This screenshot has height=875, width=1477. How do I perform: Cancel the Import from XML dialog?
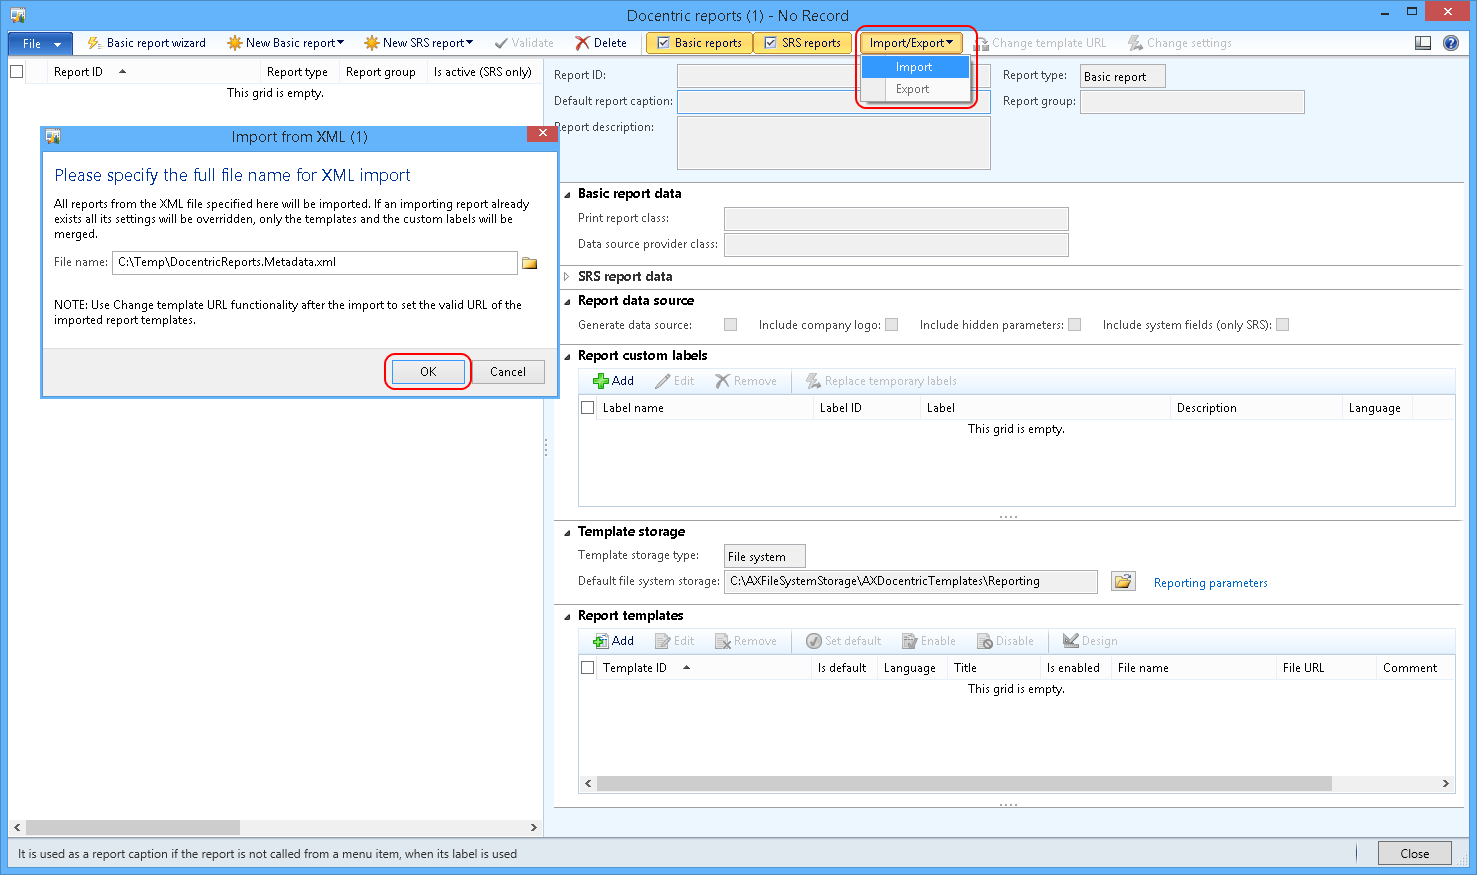point(508,372)
